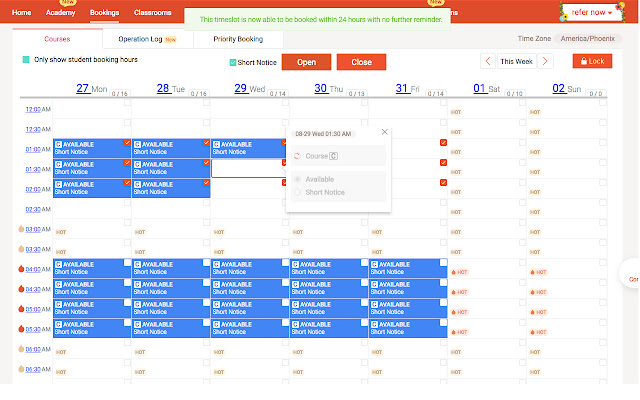Image resolution: width=640 pixels, height=400 pixels.
Task: Select the Short Notice radio option in popup
Action: coord(298,192)
